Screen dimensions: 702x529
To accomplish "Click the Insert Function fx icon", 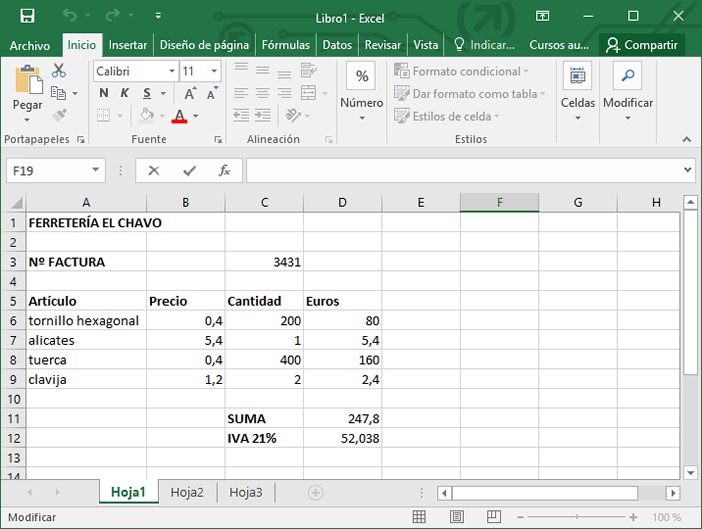I will pyautogui.click(x=224, y=171).
